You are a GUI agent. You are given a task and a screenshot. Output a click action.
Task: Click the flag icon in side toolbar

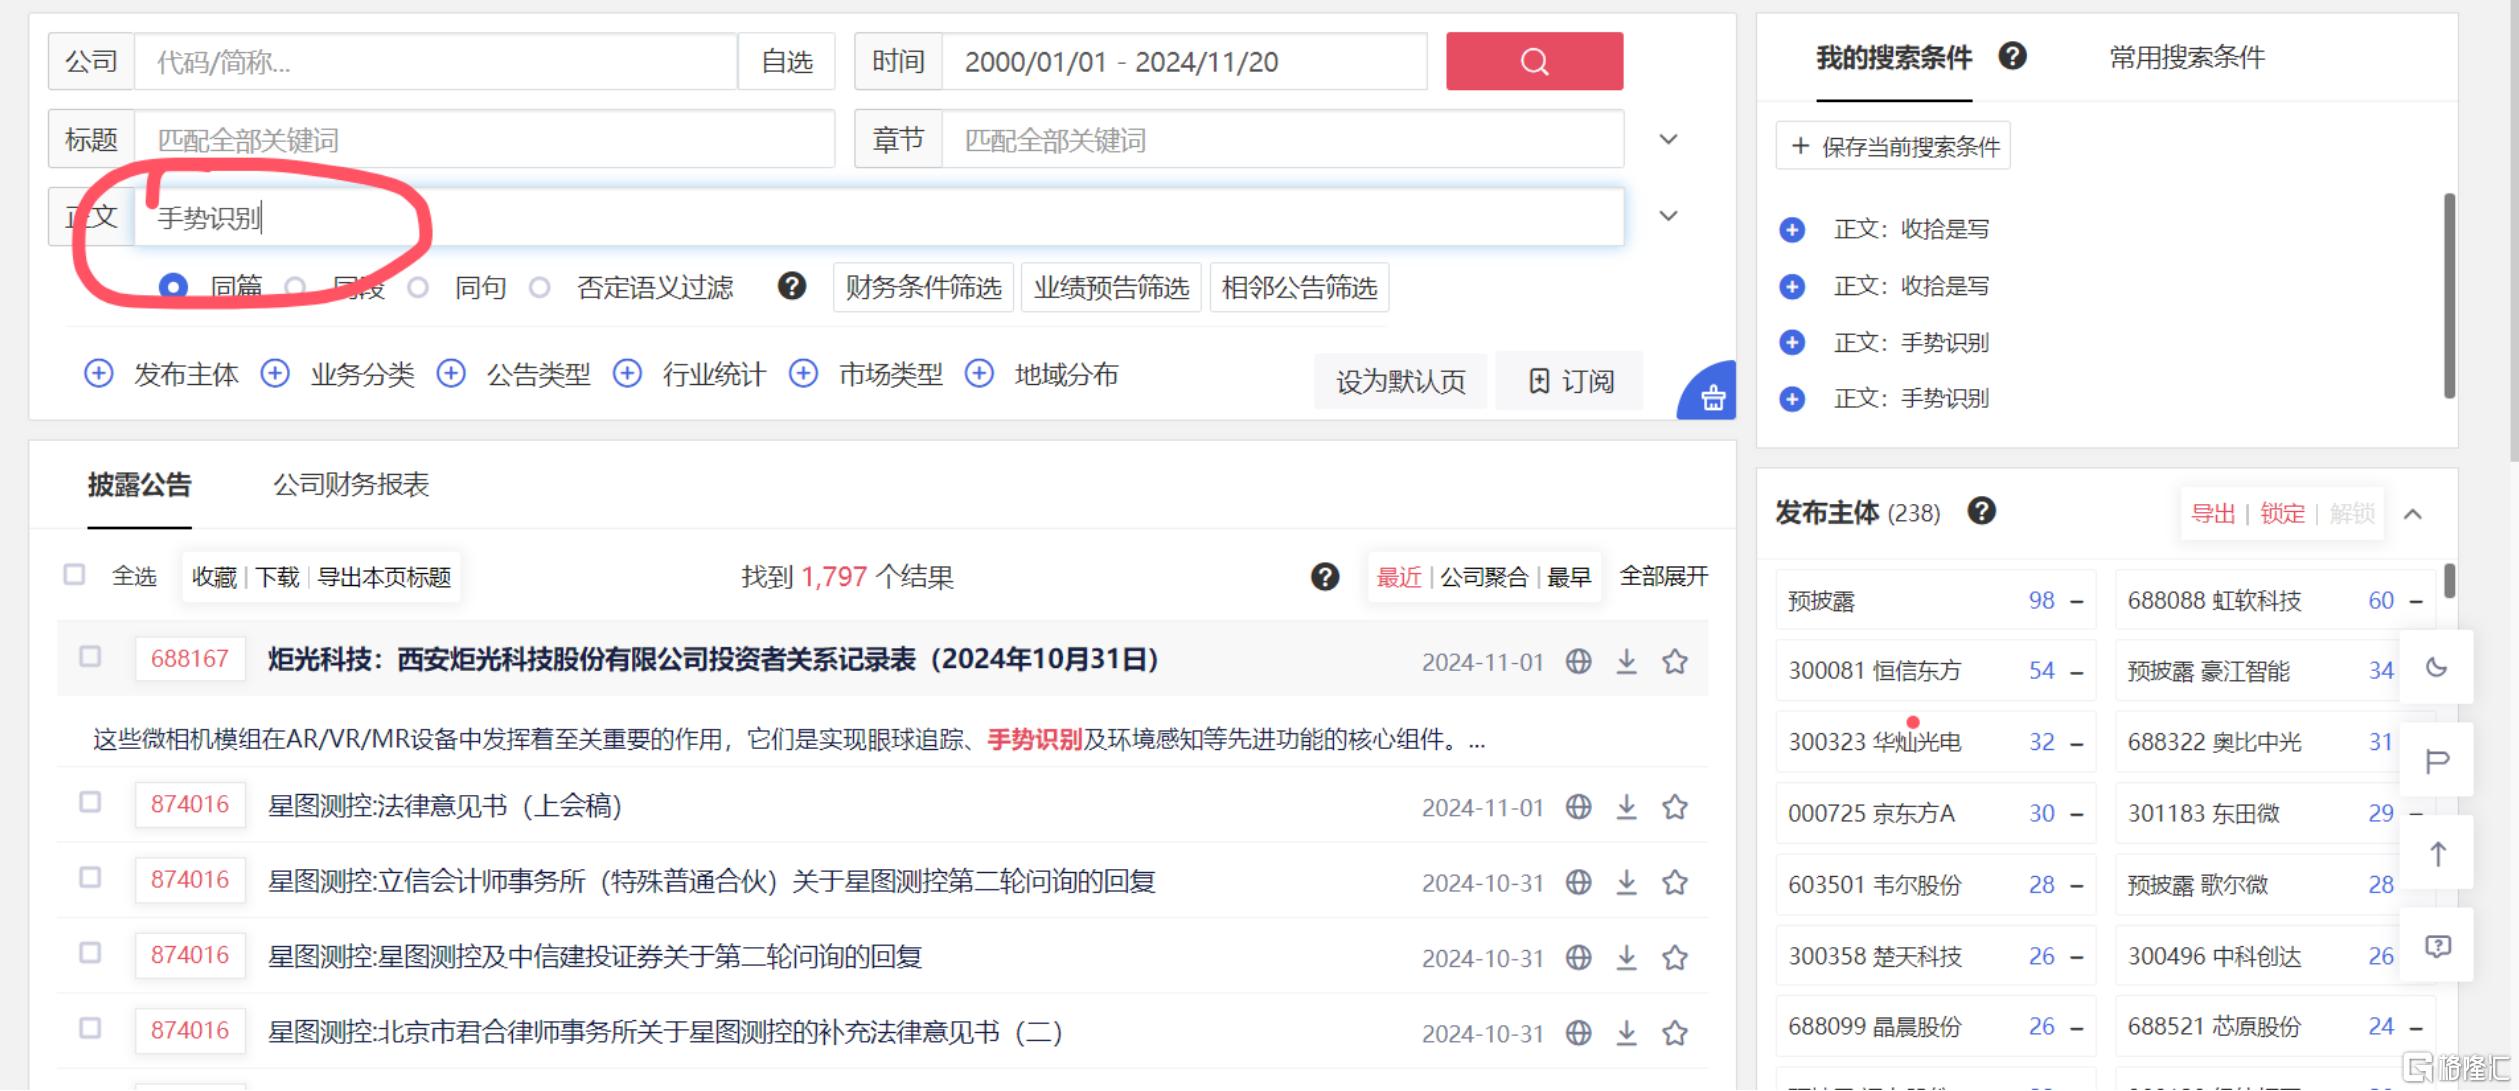tap(2437, 761)
